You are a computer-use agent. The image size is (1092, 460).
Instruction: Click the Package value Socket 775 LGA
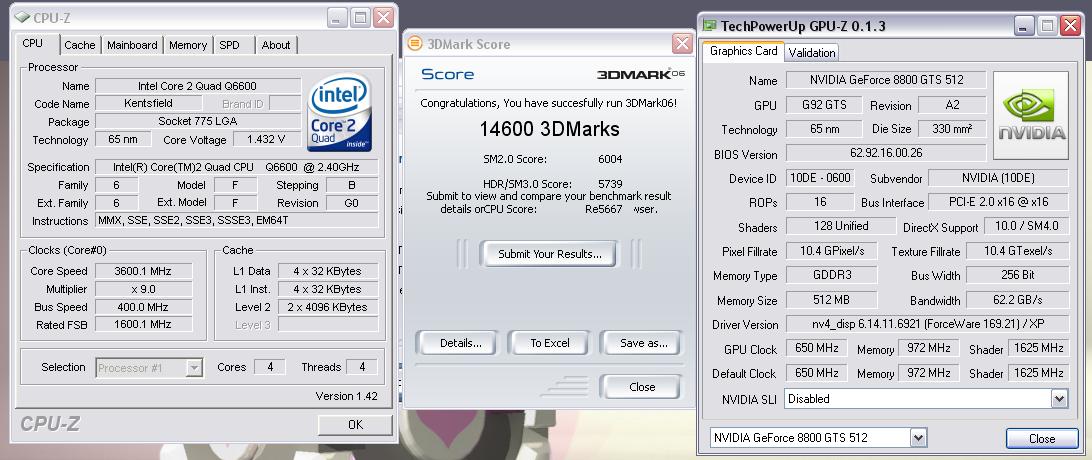[198, 121]
